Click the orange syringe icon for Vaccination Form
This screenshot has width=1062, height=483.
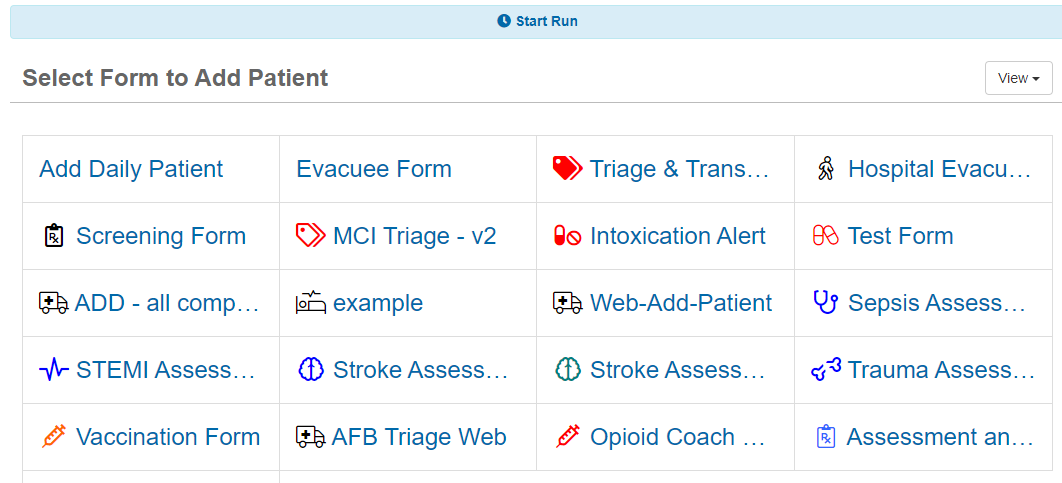54,437
